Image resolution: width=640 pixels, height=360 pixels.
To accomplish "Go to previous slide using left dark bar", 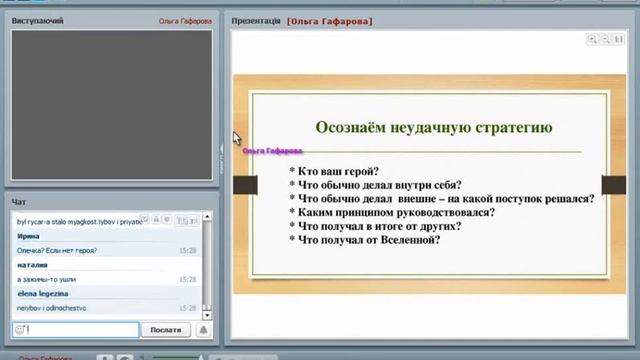I will (245, 185).
